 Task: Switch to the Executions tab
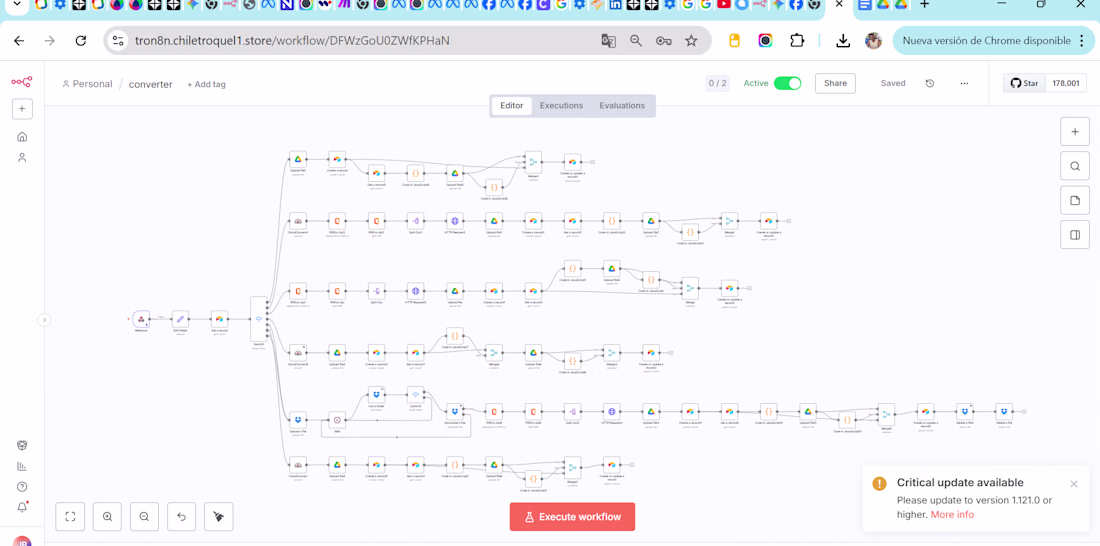click(x=561, y=105)
